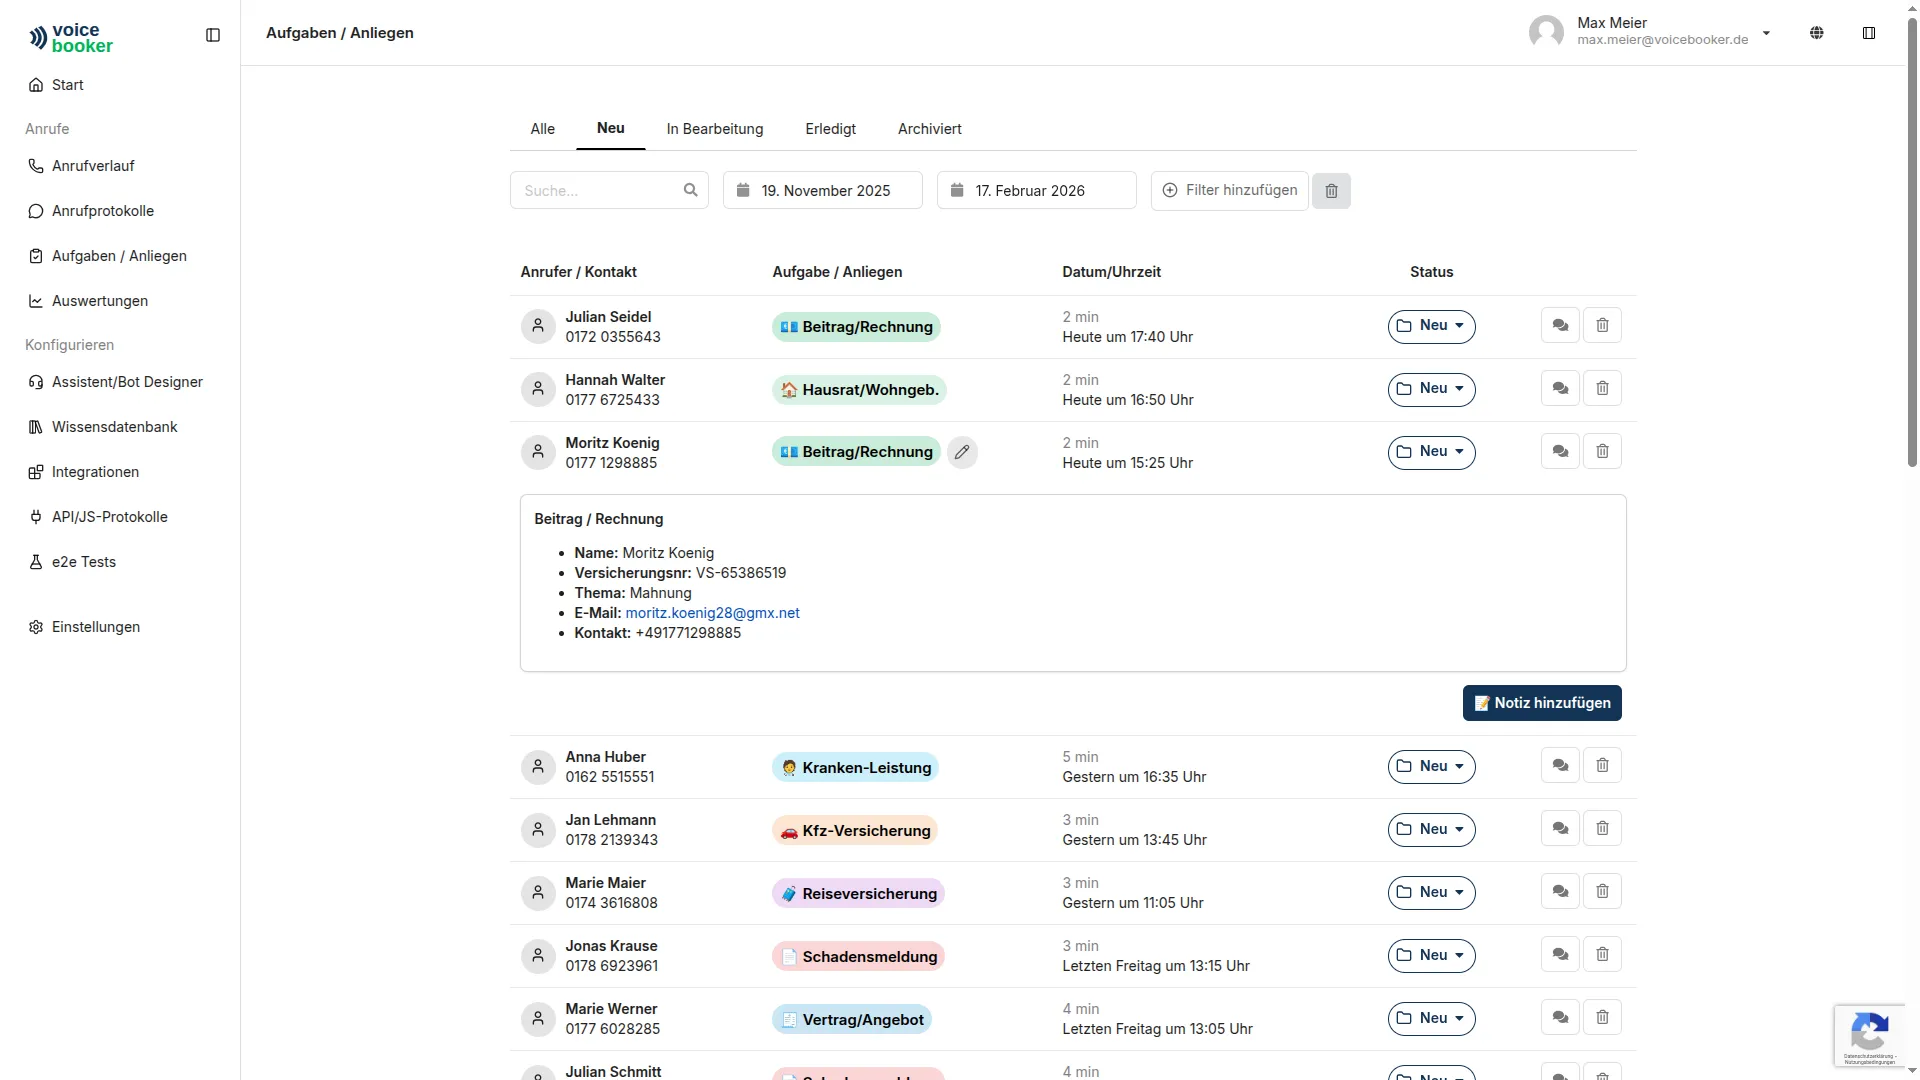Open e2e Tests in sidebar
The width and height of the screenshot is (1920, 1080).
click(x=84, y=562)
